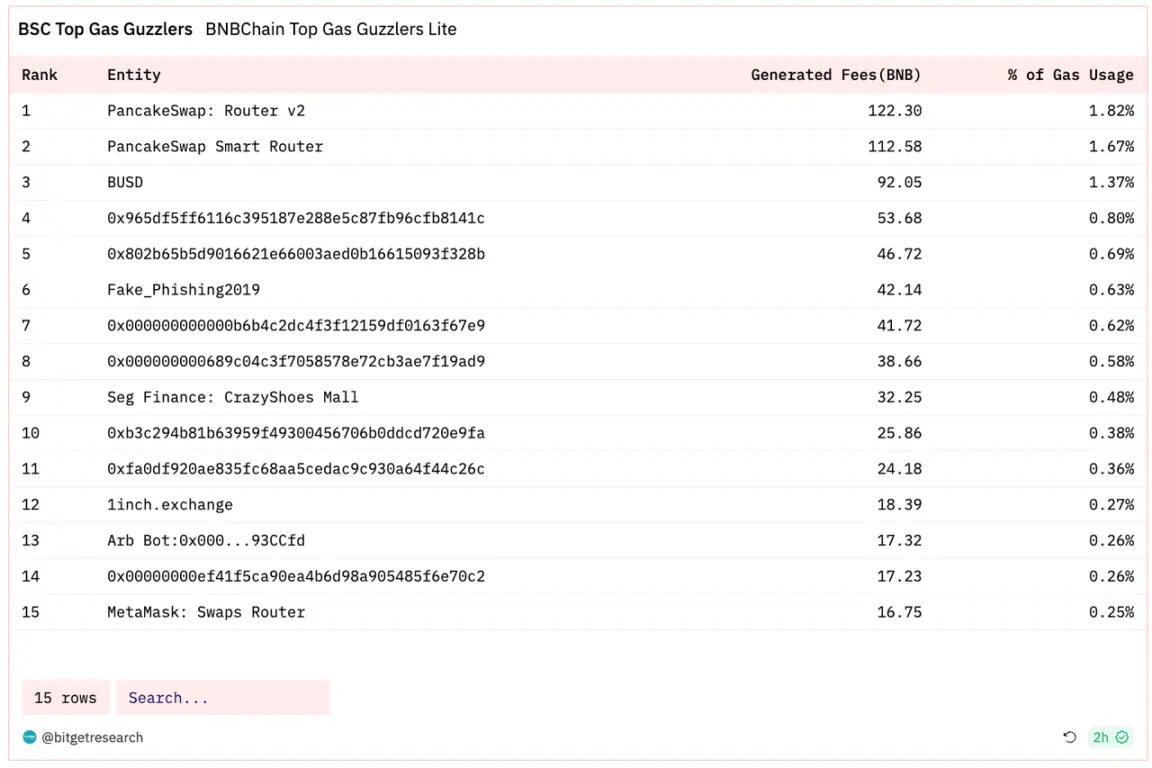The height and width of the screenshot is (768, 1152).
Task: Click the 0.25% gas usage value
Action: (x=1111, y=612)
